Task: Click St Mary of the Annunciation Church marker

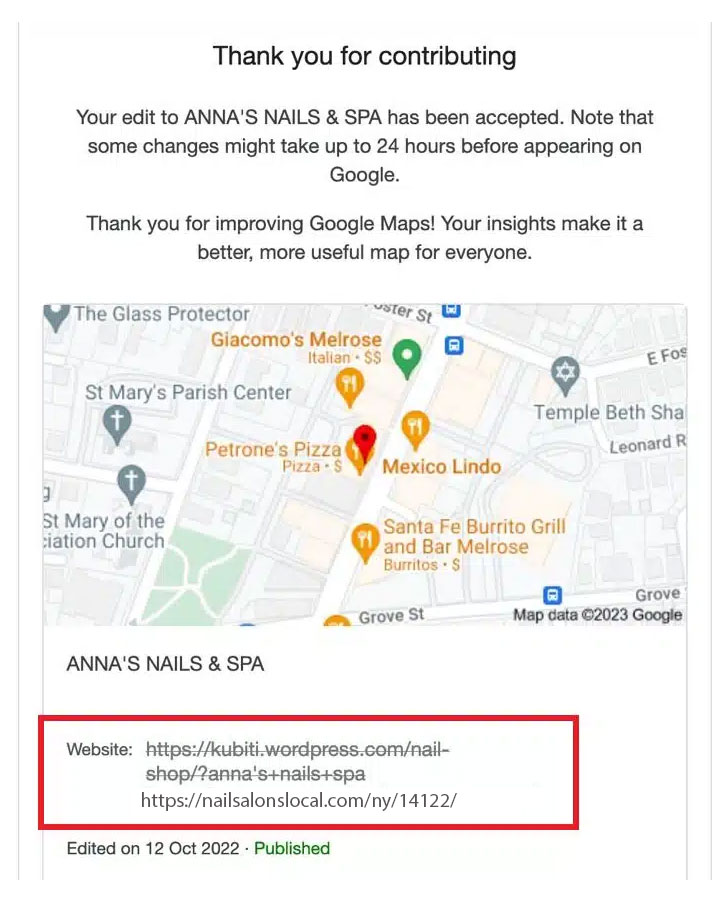Action: coord(131,484)
